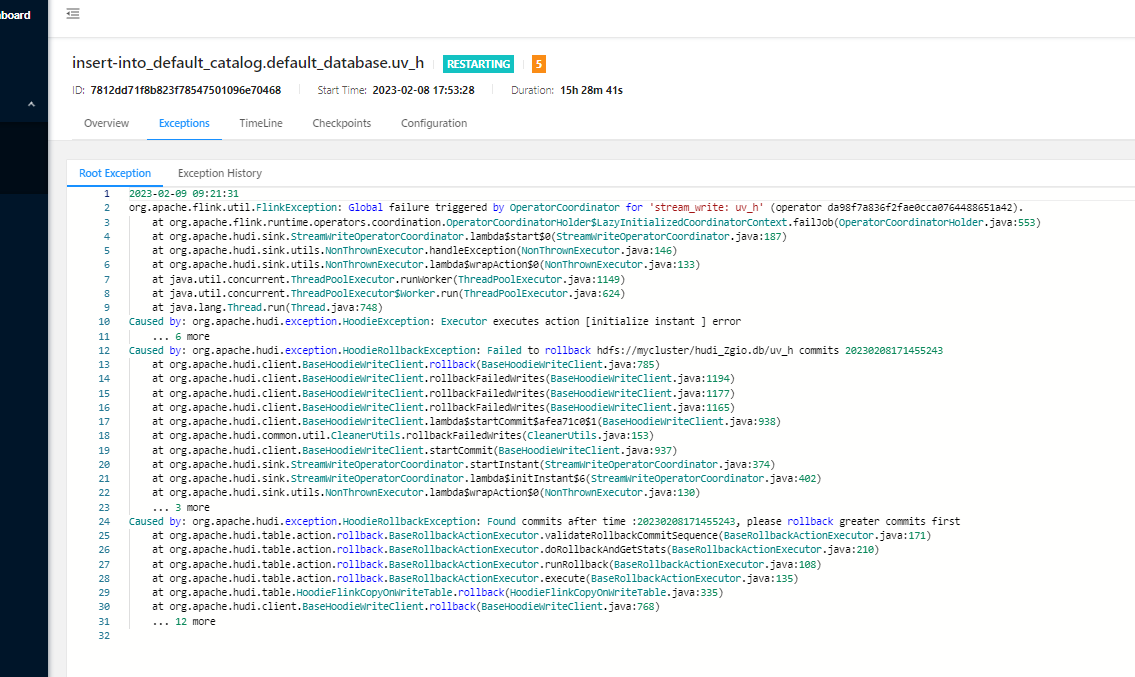Click the StreamWriteOperatorCoordinator.java:187 stack line
Image resolution: width=1135 pixels, height=677 pixels.
[469, 236]
